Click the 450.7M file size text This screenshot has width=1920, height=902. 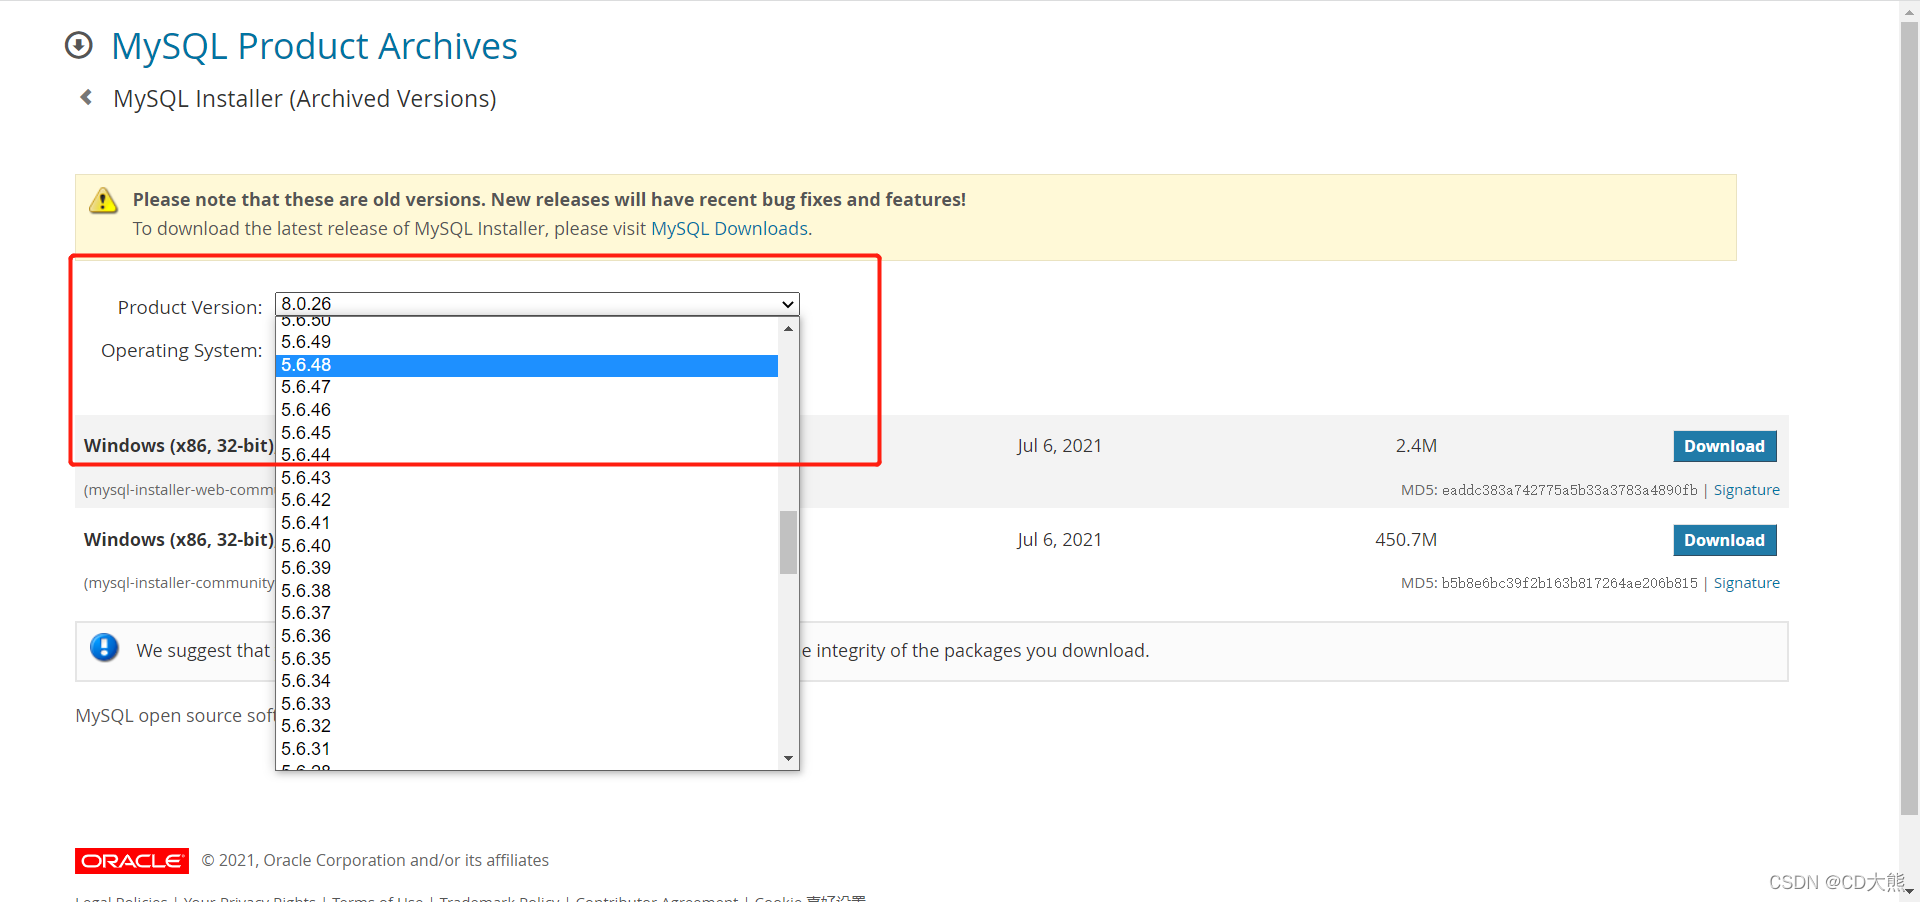tap(1406, 540)
